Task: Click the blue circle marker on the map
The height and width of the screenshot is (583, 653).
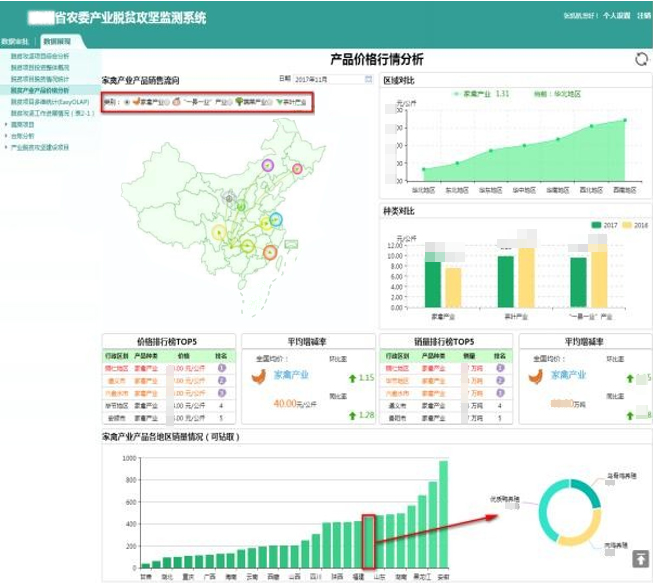Action: [277, 219]
